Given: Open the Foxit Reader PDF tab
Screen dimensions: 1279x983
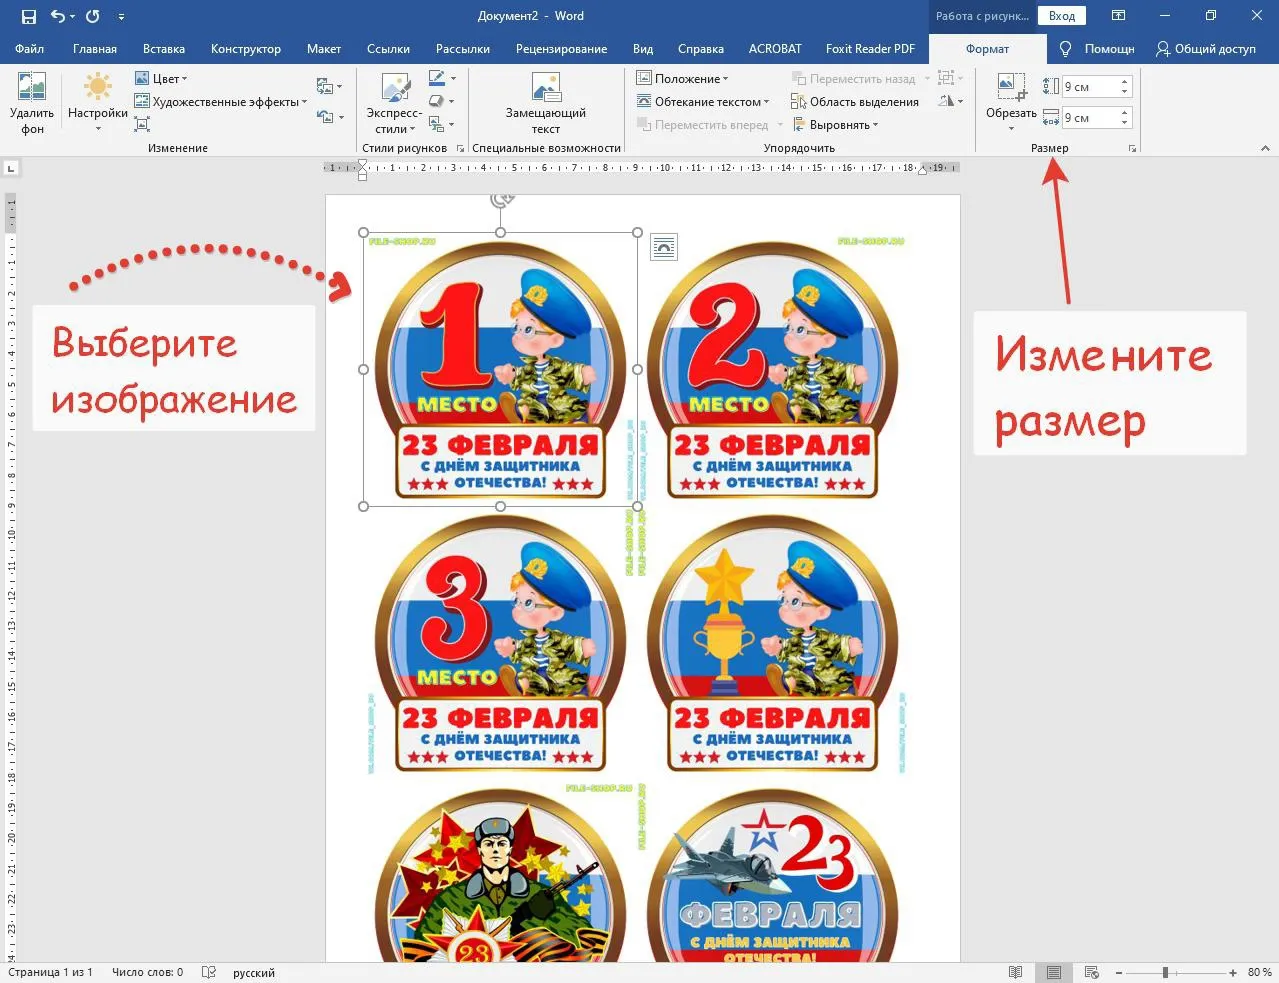Looking at the screenshot, I should [x=870, y=49].
